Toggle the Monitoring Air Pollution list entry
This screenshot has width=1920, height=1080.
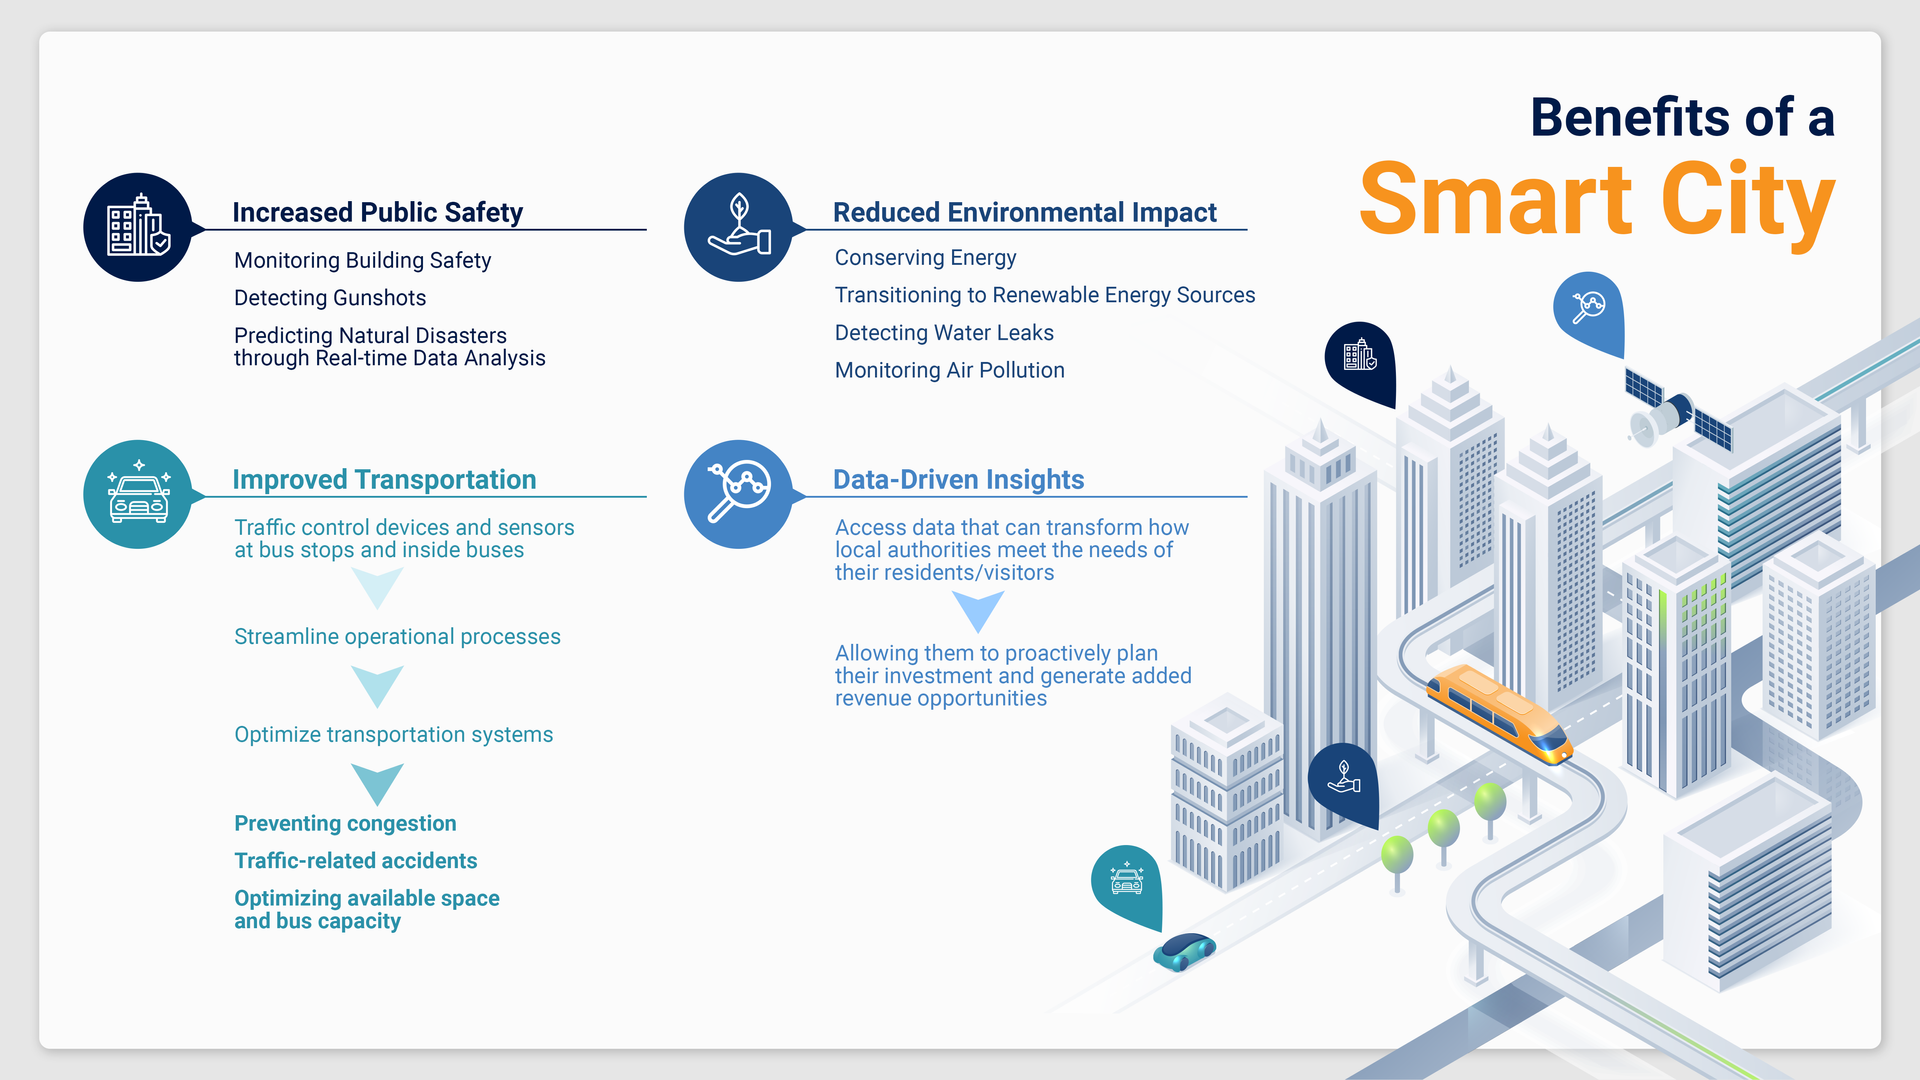949,370
